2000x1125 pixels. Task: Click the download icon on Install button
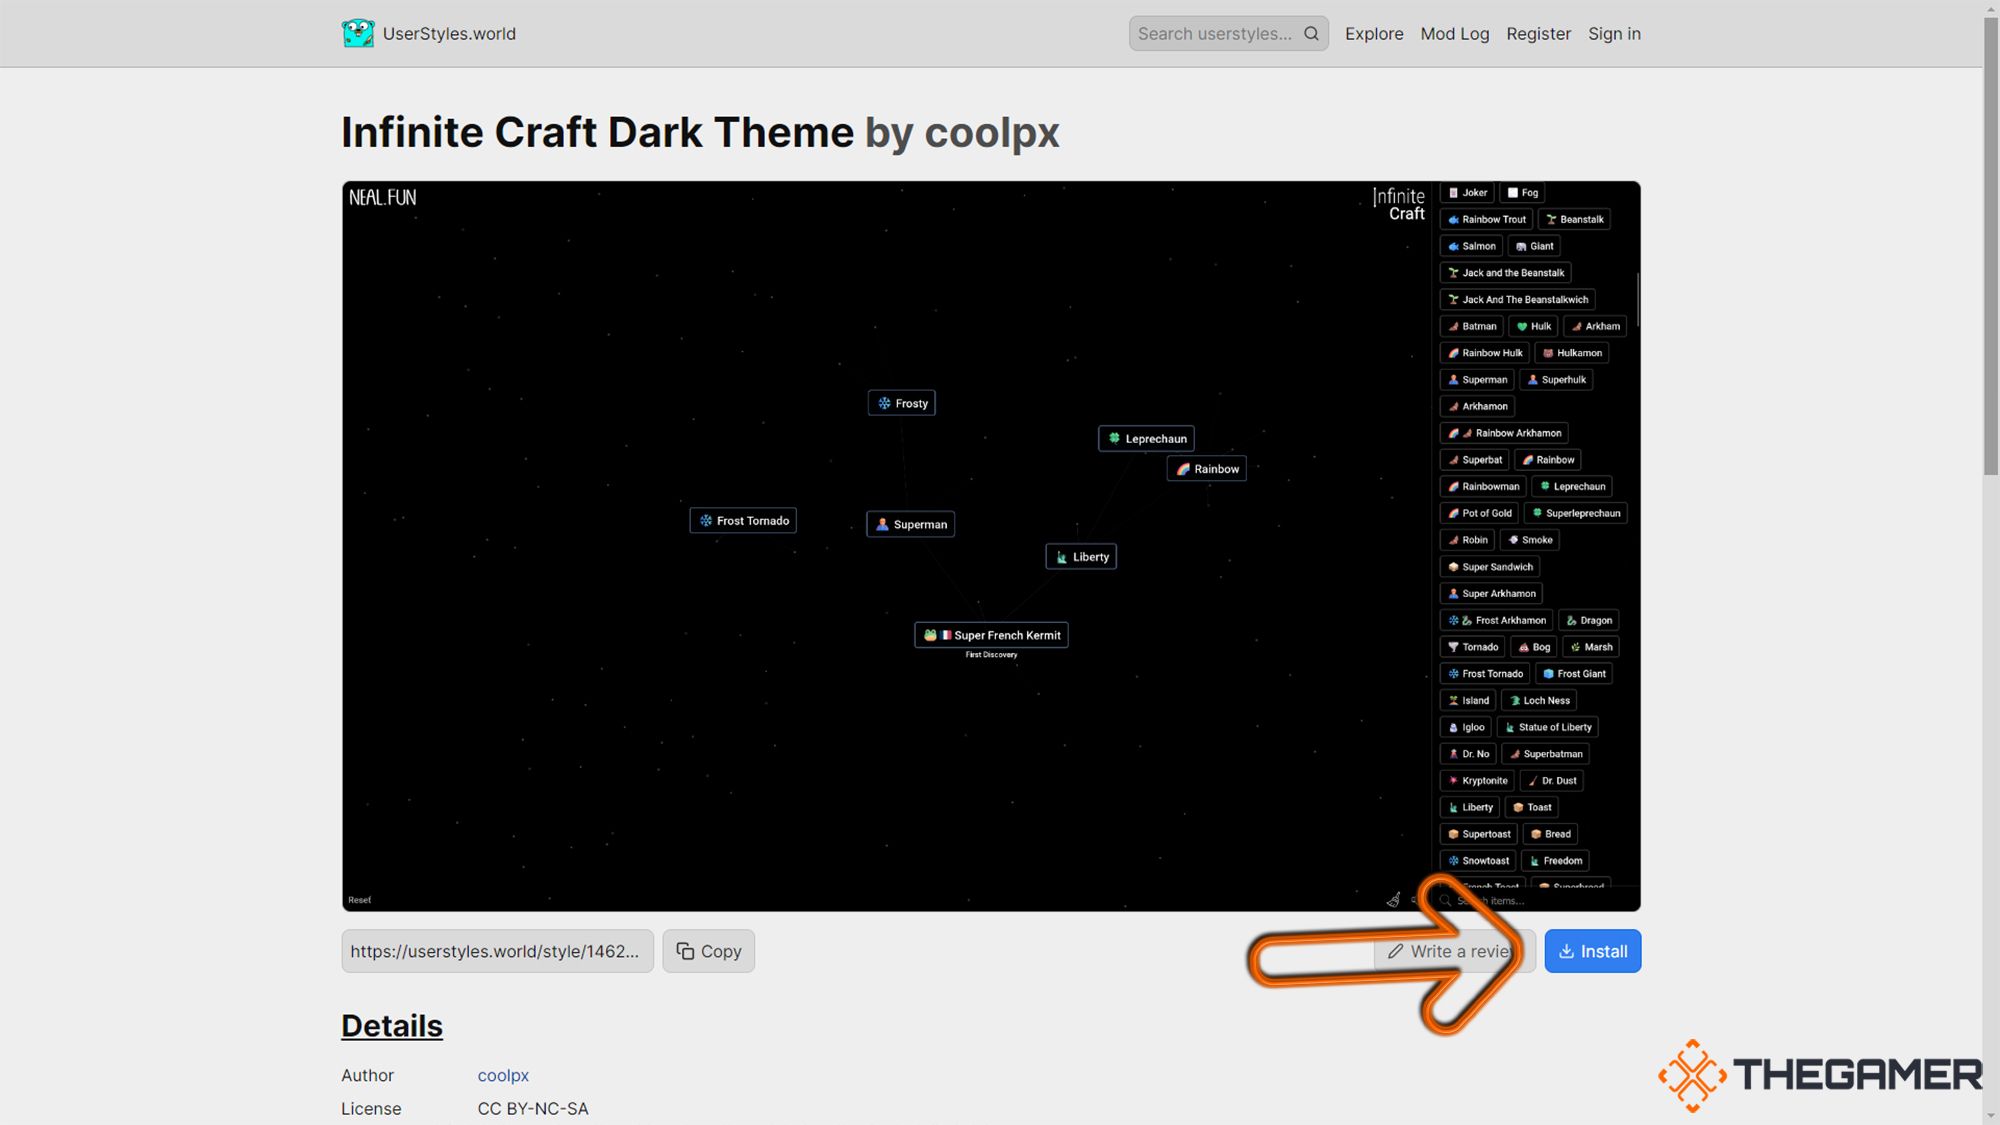[x=1566, y=951]
